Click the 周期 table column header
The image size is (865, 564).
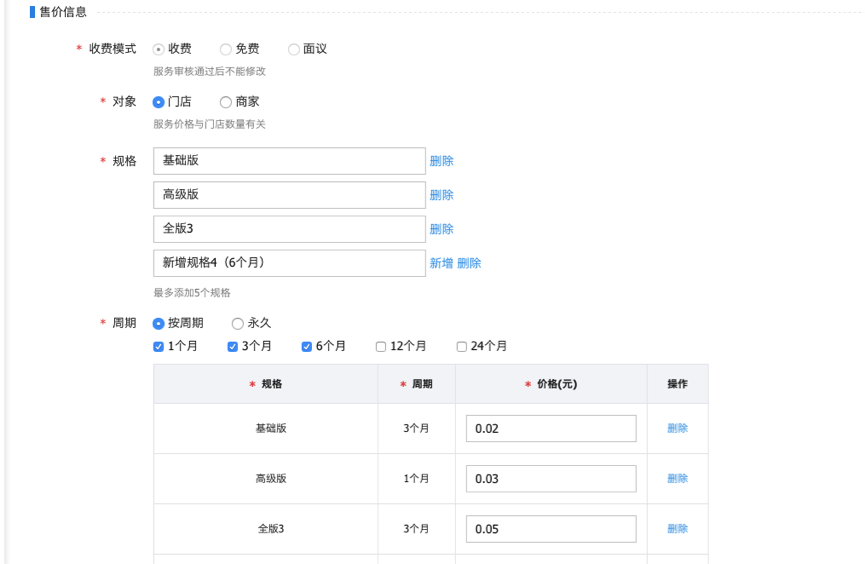coord(417,384)
